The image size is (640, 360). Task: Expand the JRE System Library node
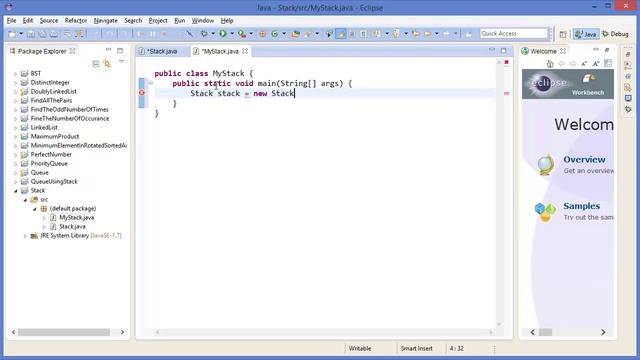[25, 236]
